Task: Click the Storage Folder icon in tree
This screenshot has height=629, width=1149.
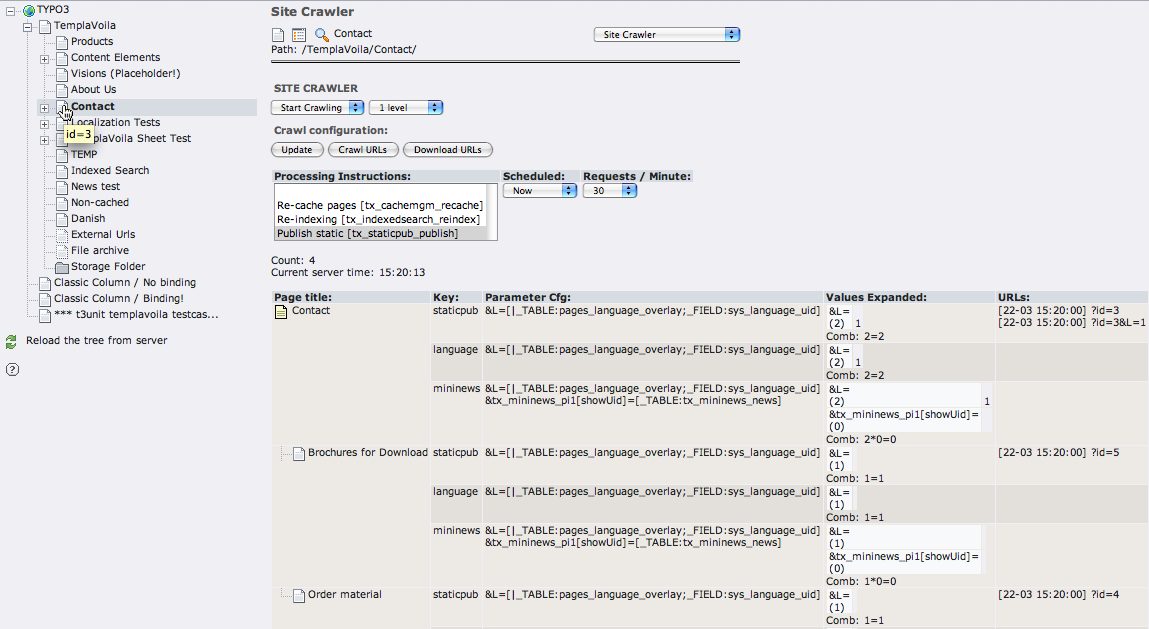Action: 61,267
